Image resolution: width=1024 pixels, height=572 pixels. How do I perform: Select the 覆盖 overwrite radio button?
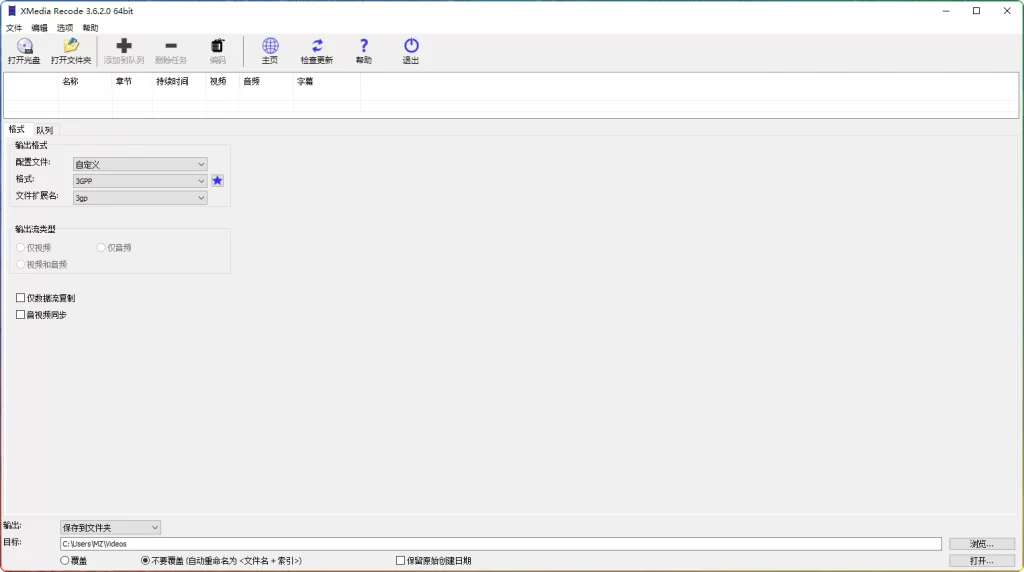click(x=65, y=560)
